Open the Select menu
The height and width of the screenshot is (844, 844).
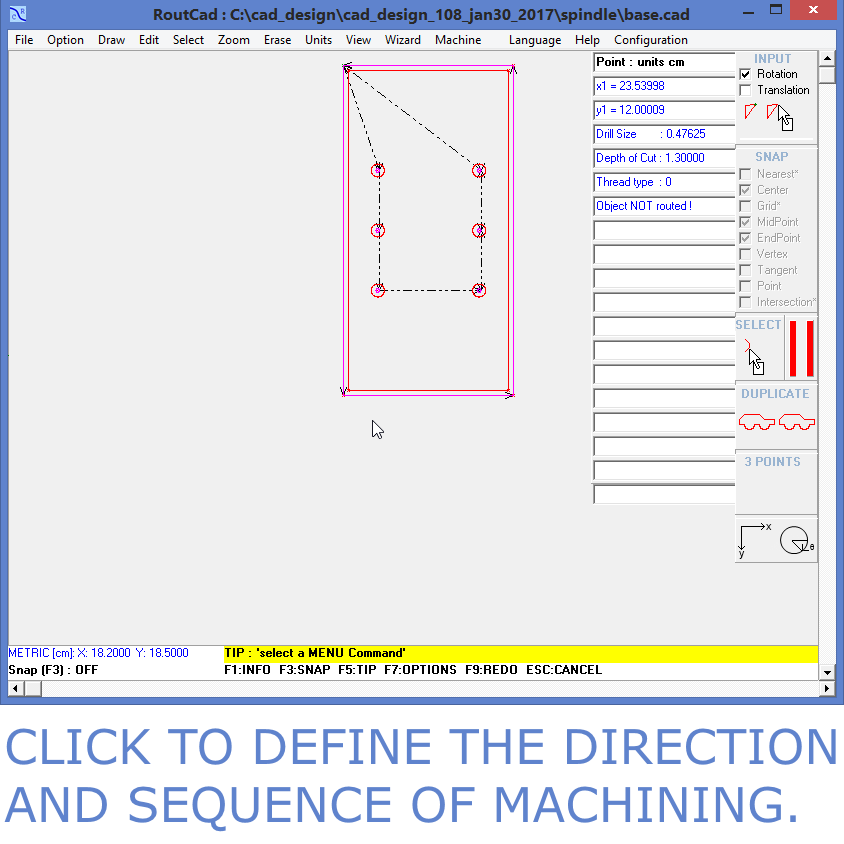click(188, 40)
